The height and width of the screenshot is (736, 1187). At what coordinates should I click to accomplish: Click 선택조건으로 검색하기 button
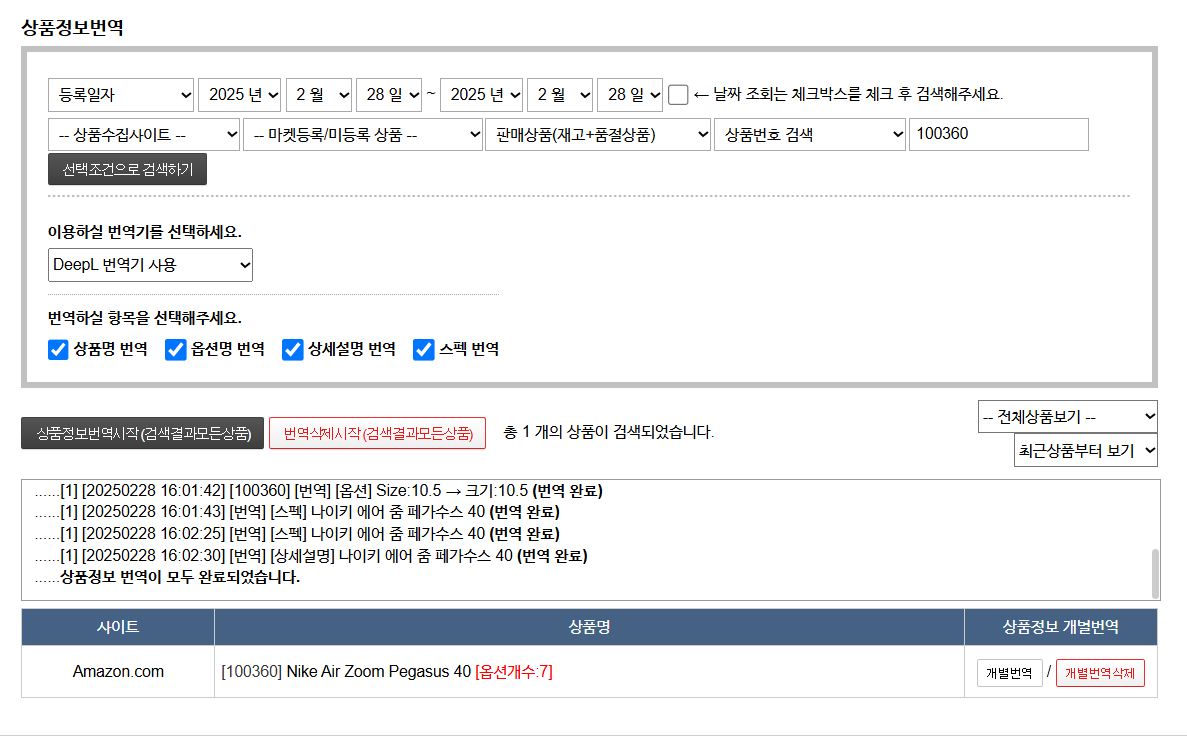coord(127,169)
